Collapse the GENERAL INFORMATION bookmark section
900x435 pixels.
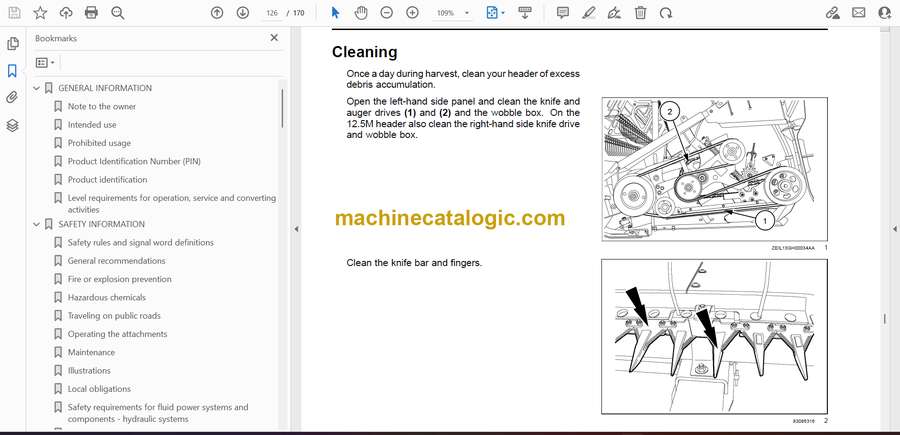coord(37,88)
